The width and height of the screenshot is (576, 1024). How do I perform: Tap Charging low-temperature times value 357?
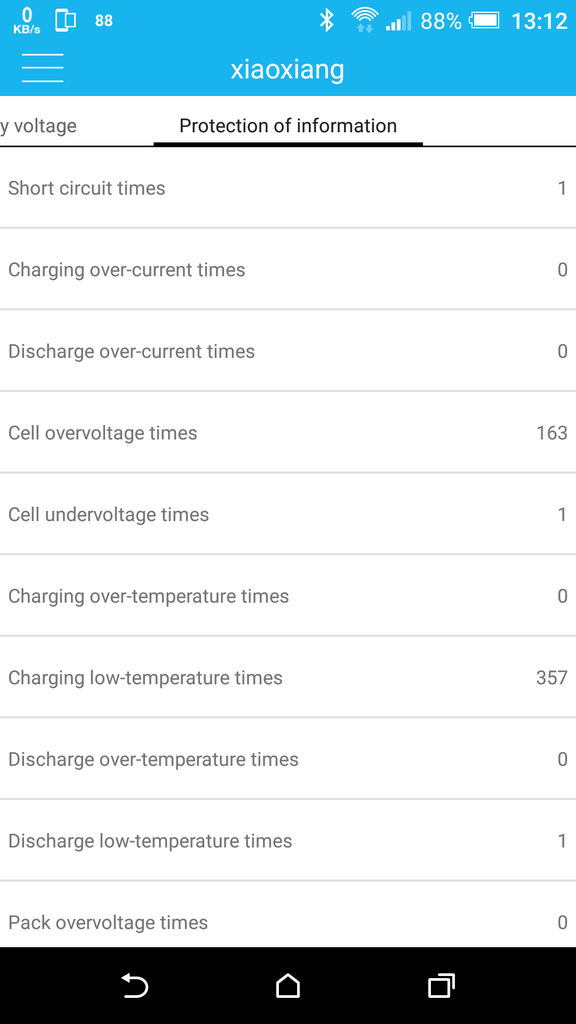pyautogui.click(x=552, y=678)
